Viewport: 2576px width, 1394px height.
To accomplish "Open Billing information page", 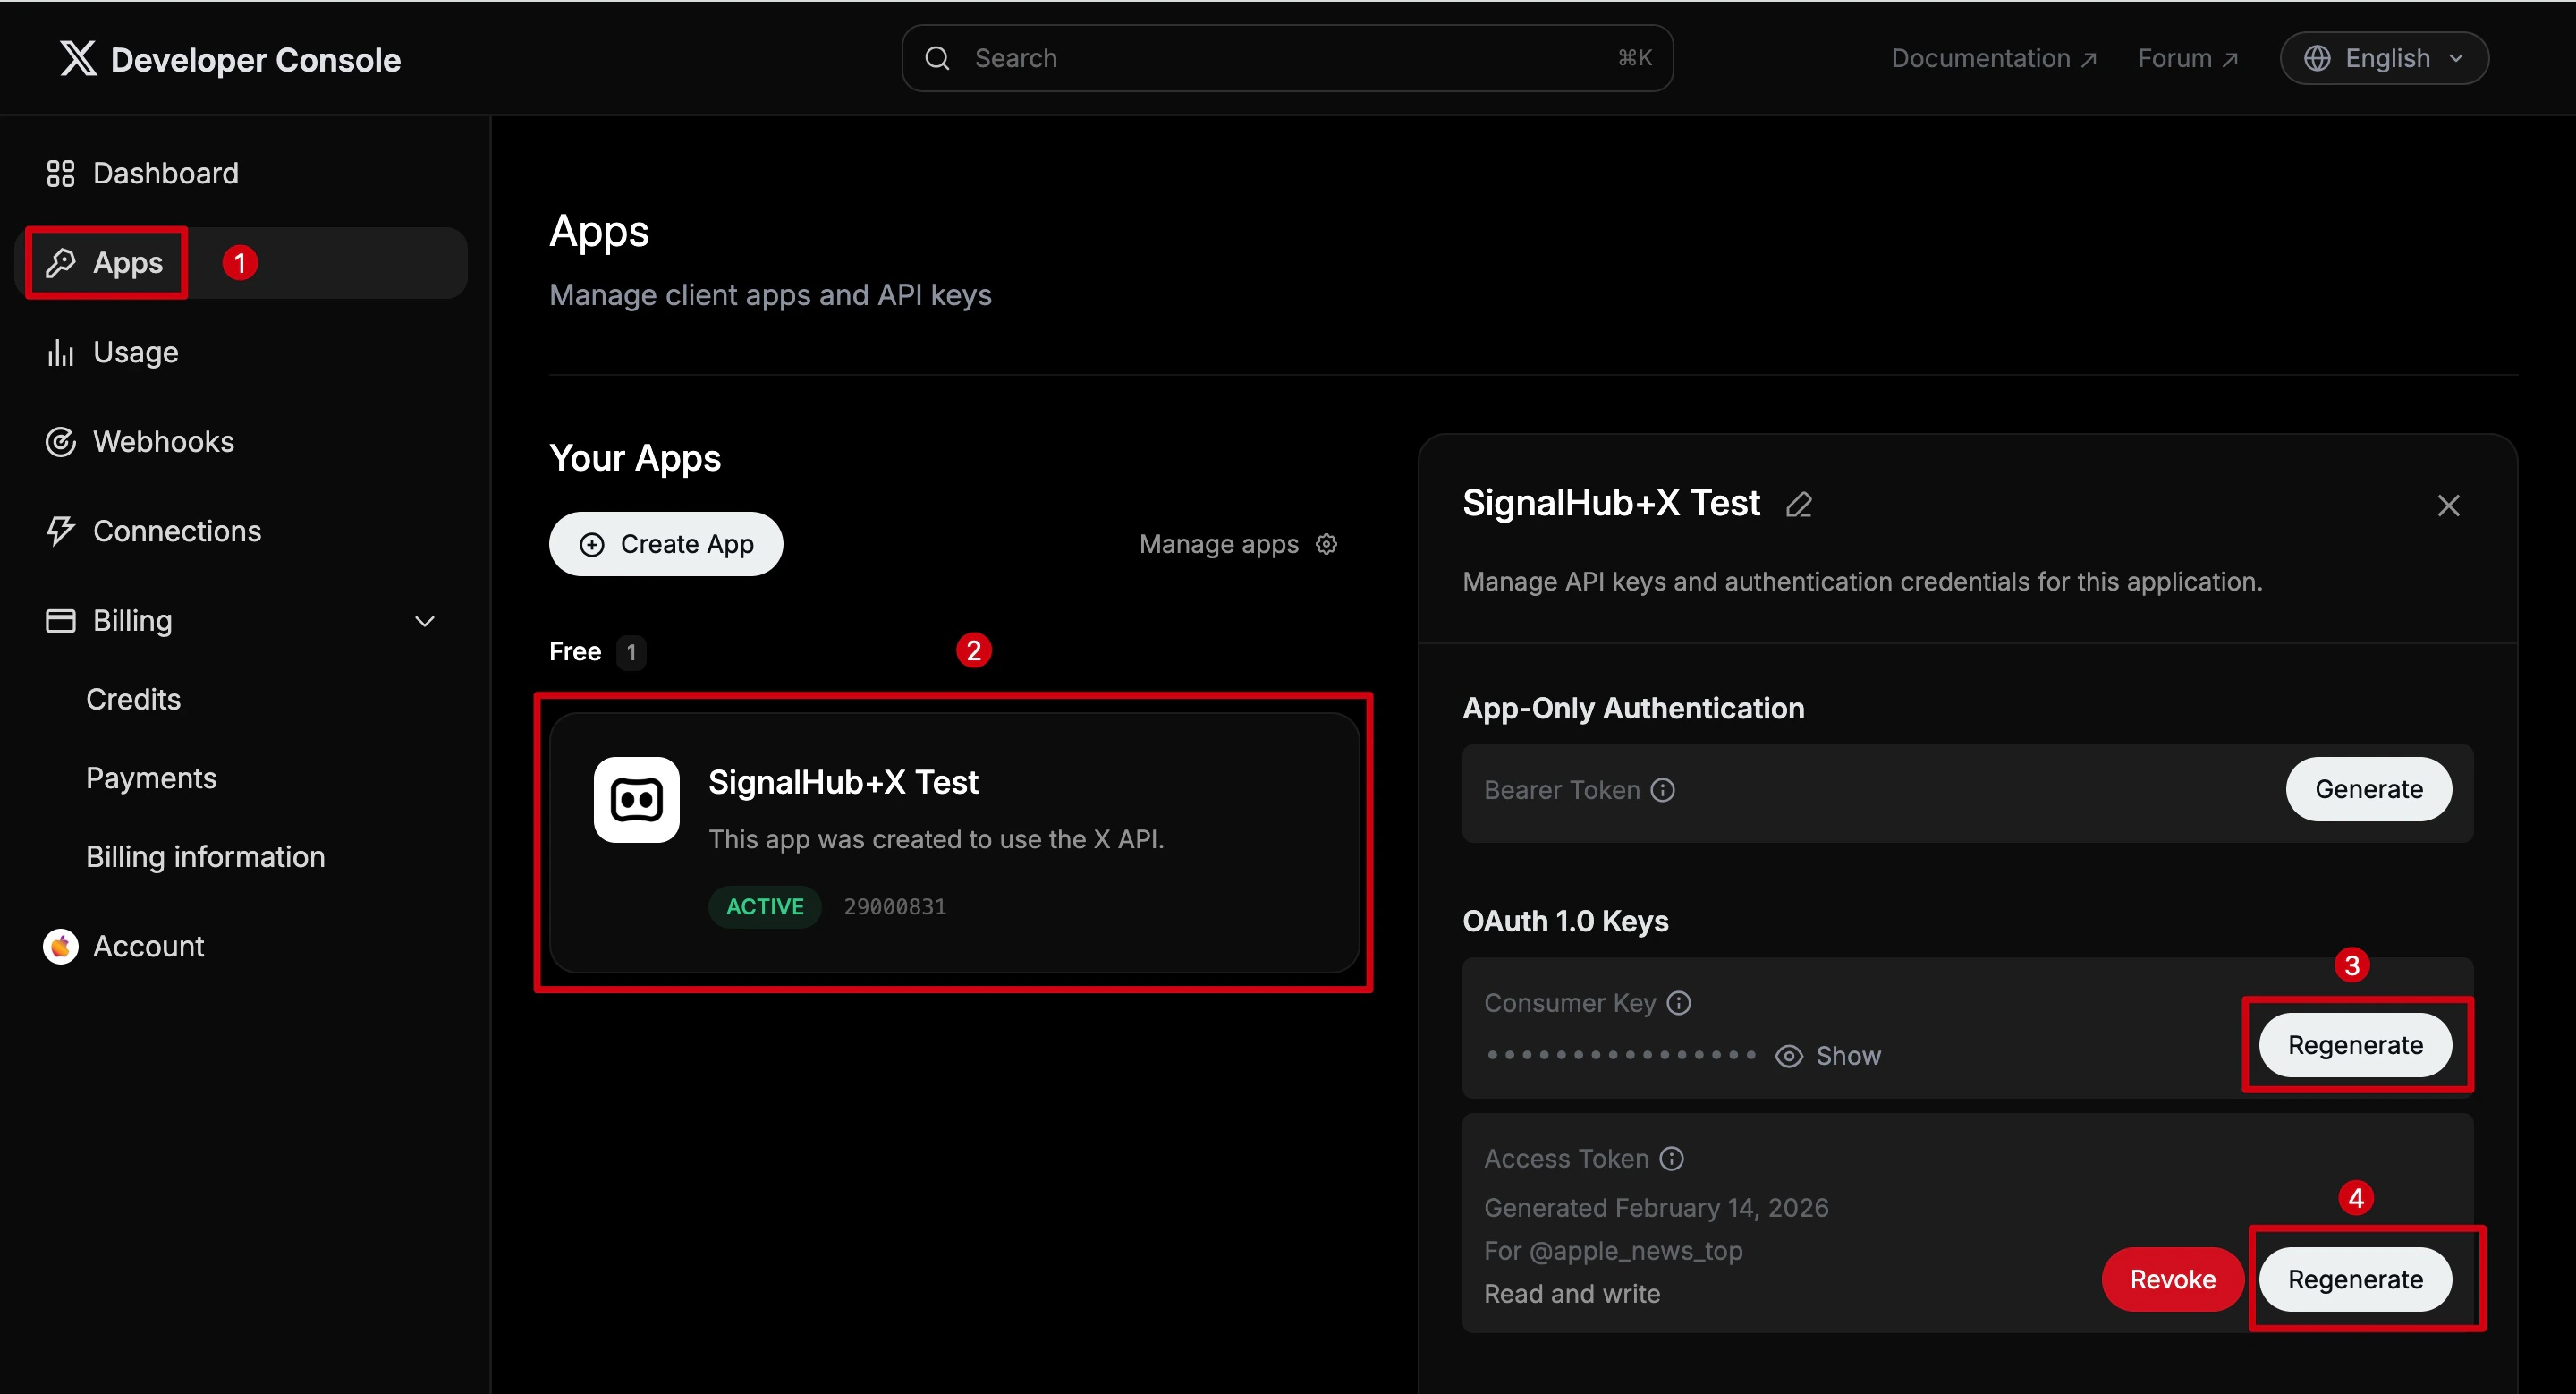I will pyautogui.click(x=205, y=856).
